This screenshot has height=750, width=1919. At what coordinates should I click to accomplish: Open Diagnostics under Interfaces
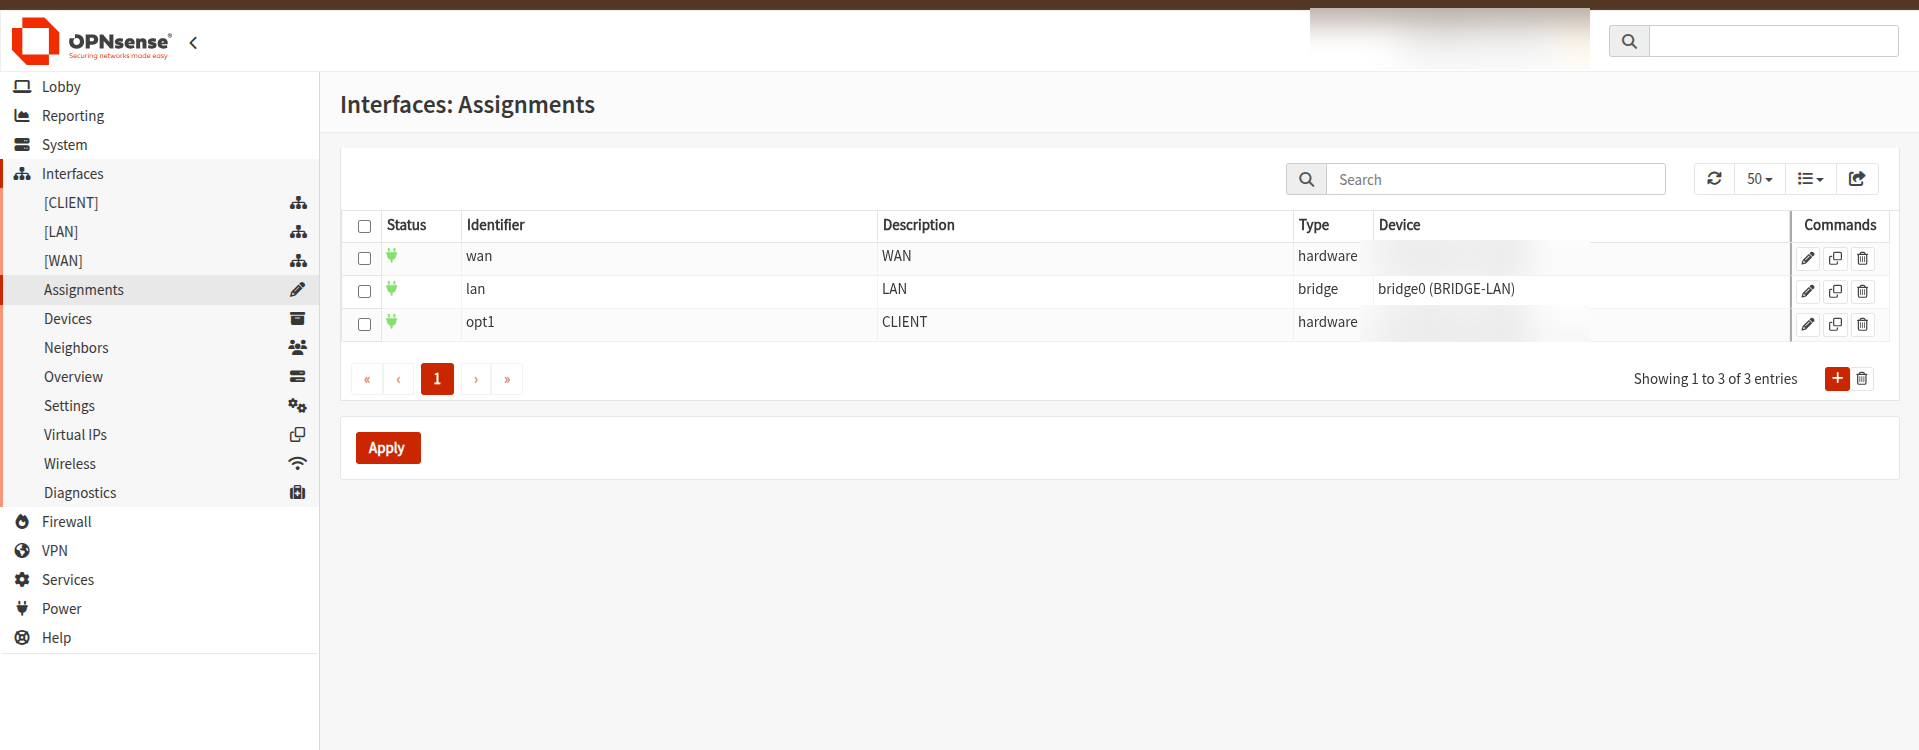pos(160,493)
